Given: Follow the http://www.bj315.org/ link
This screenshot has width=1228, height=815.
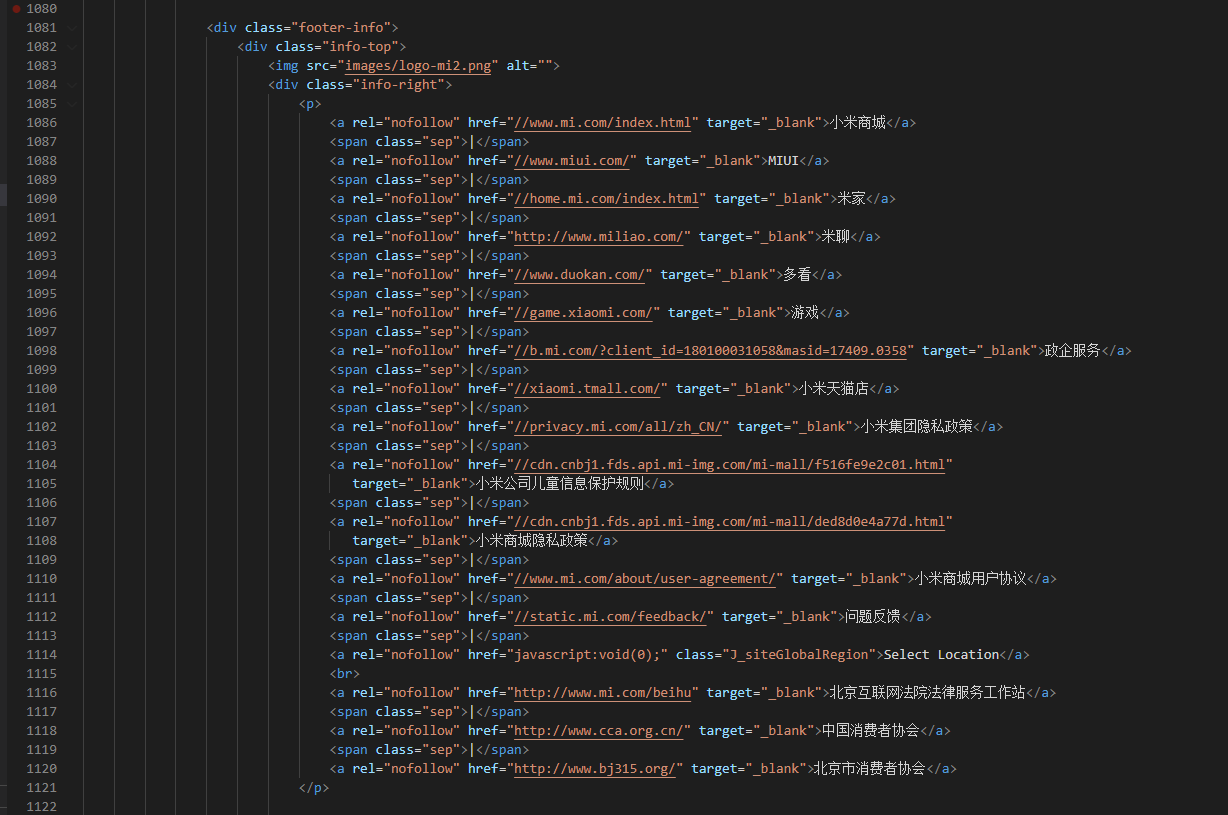Looking at the screenshot, I should tap(594, 768).
